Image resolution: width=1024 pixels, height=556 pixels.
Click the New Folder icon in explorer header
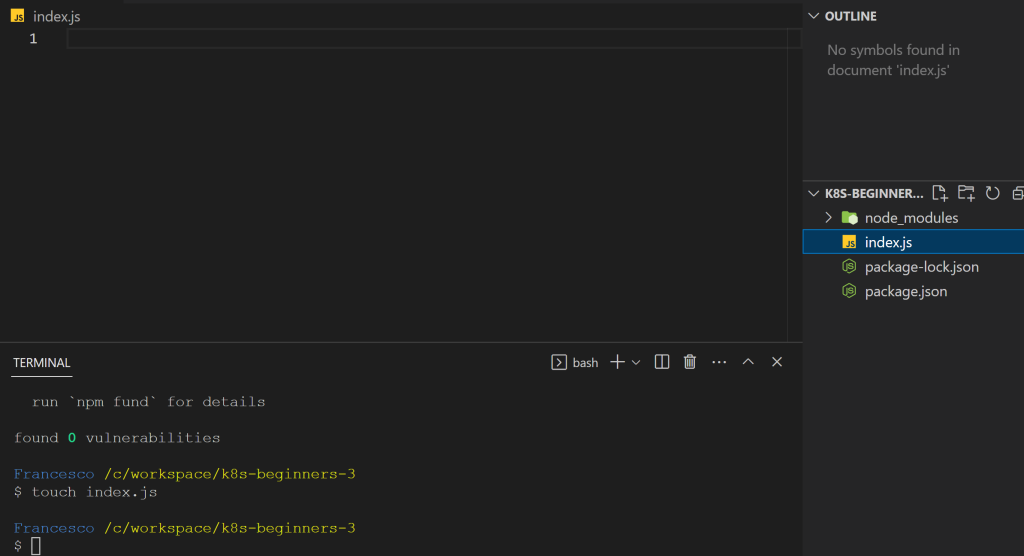[x=966, y=193]
